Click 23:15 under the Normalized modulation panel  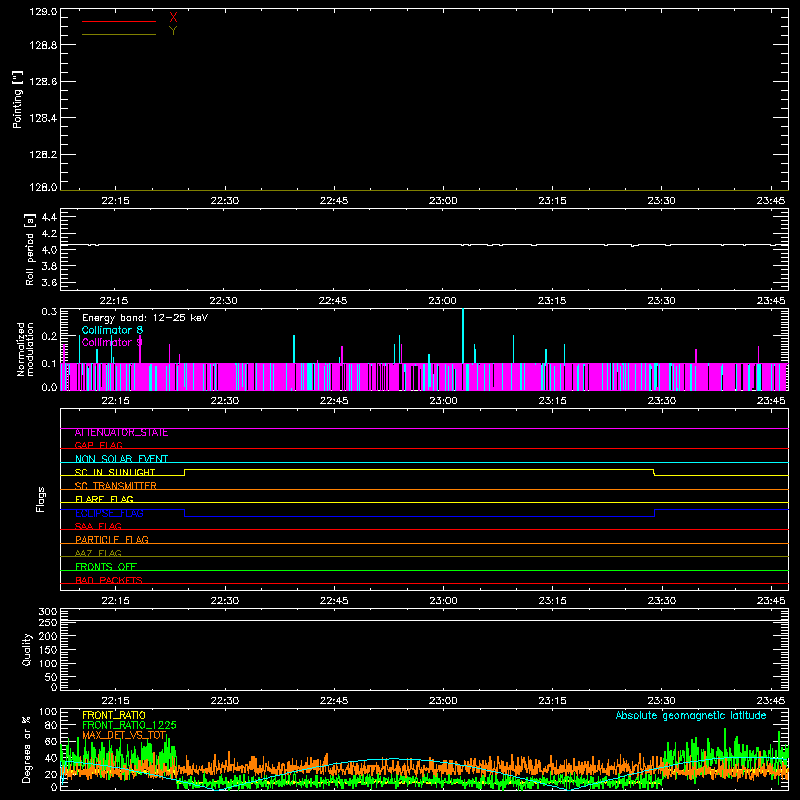(x=552, y=401)
